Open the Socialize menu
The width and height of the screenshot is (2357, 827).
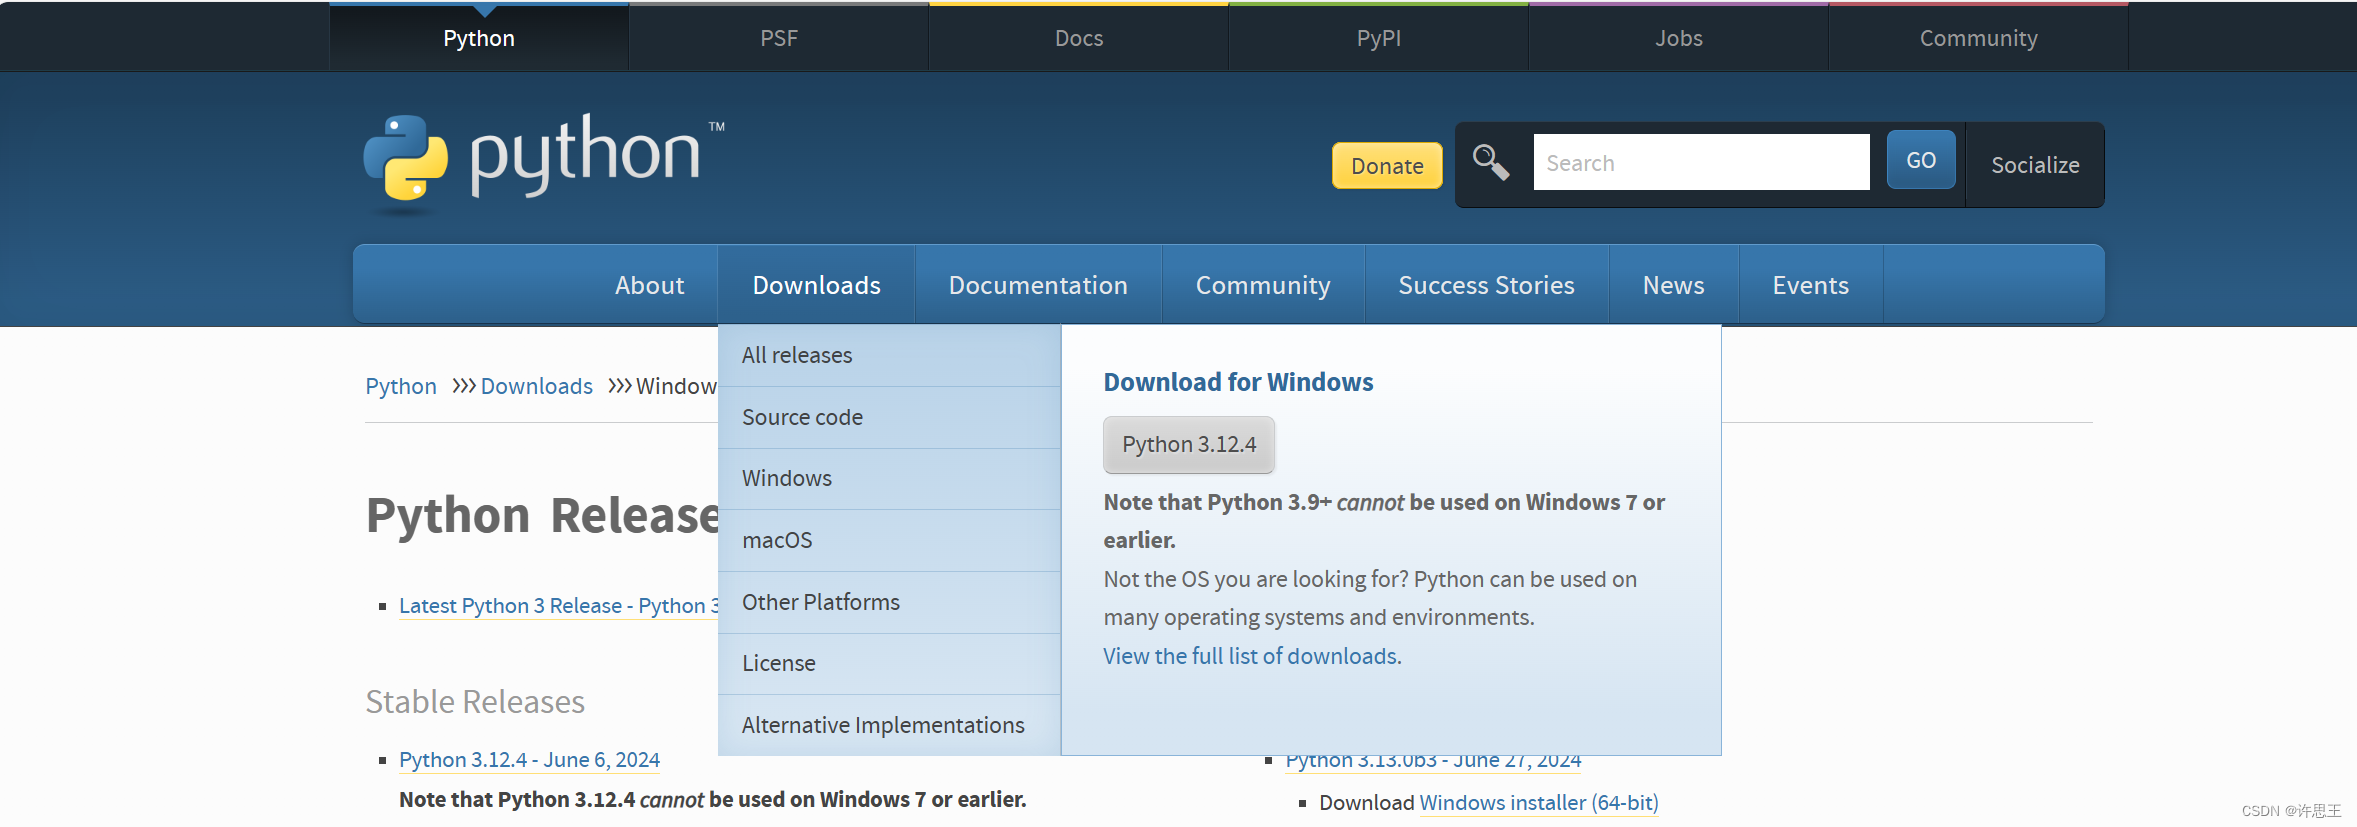tap(2035, 165)
